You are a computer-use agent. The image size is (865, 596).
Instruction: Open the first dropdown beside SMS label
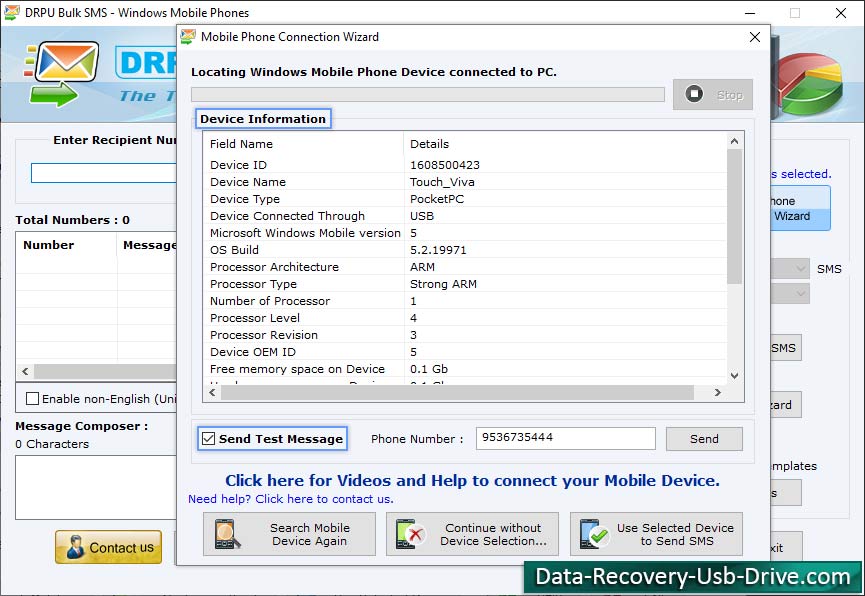click(x=789, y=269)
